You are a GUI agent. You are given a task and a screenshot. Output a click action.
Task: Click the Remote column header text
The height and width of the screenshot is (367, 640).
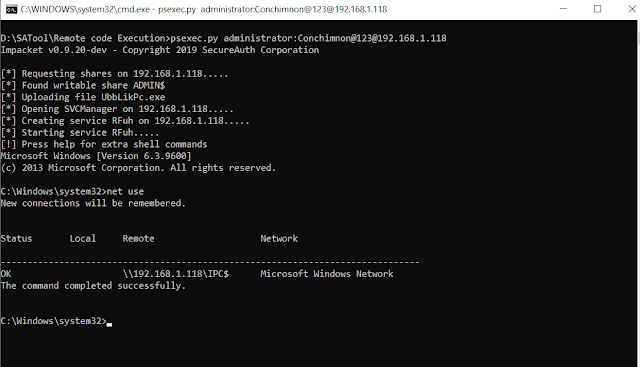(138, 238)
